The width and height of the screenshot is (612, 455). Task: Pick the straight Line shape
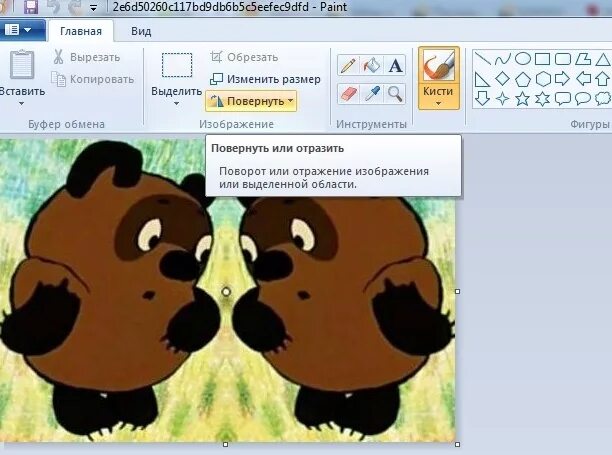482,59
